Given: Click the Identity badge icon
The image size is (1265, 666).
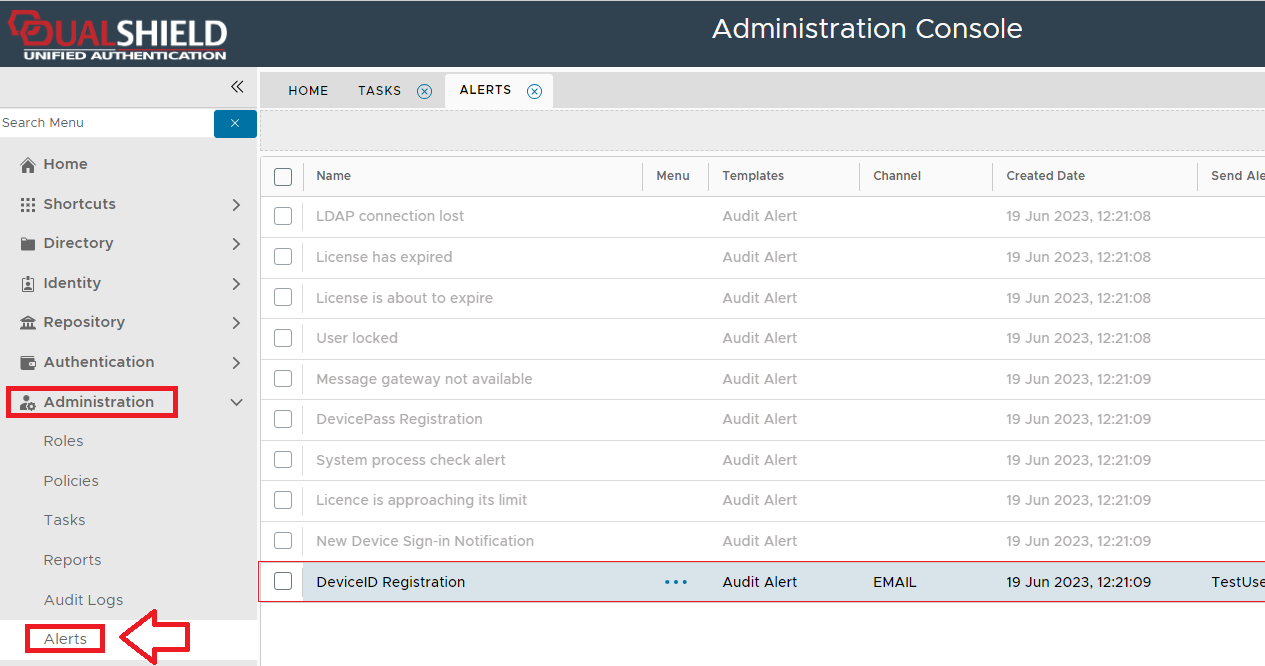Looking at the screenshot, I should pos(28,284).
